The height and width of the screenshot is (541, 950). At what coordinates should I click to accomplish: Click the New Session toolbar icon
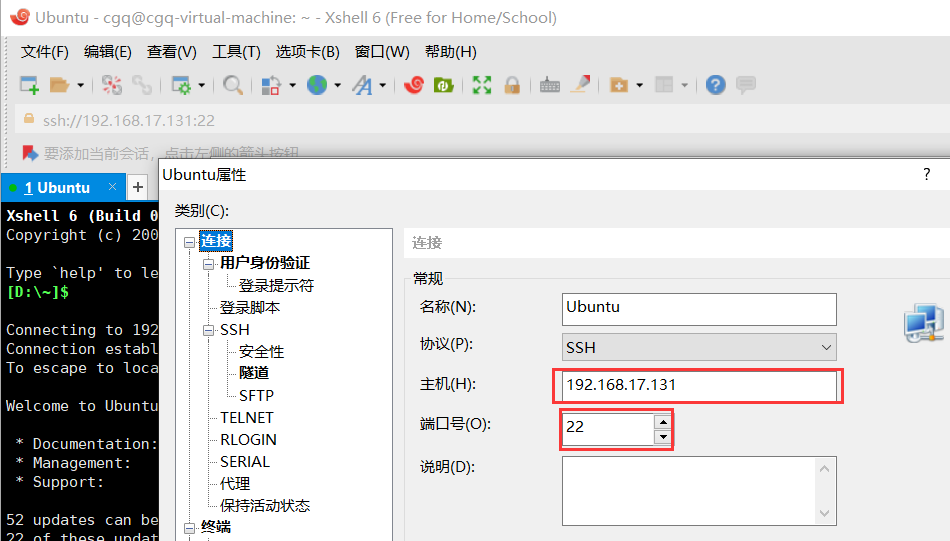(29, 85)
